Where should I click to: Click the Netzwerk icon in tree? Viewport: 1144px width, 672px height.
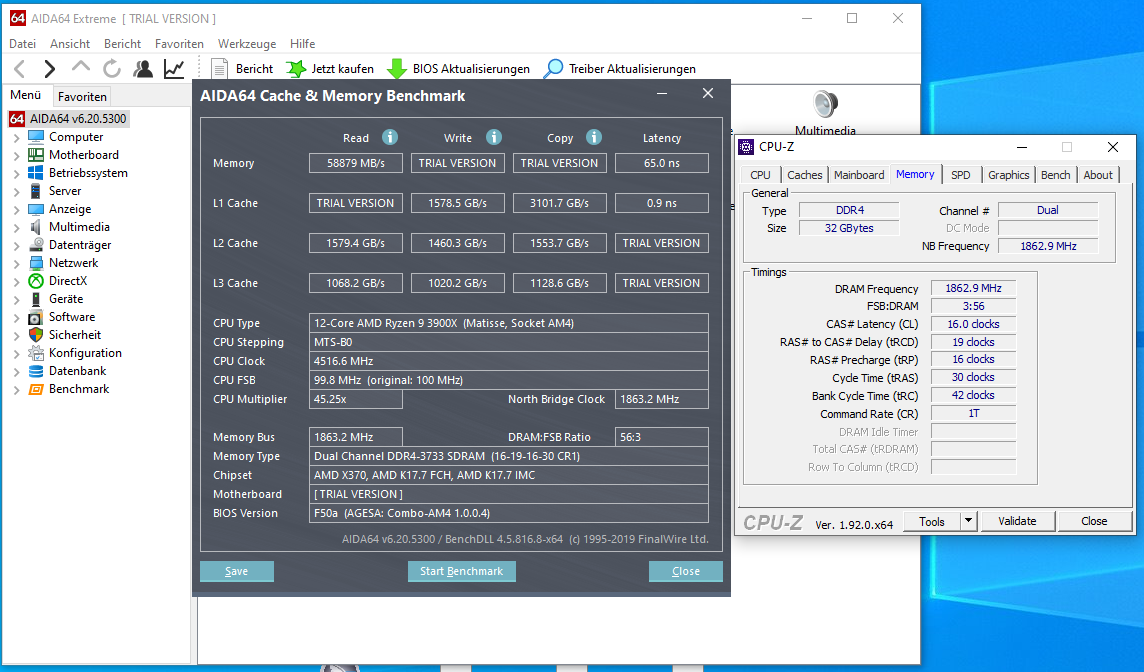point(36,263)
